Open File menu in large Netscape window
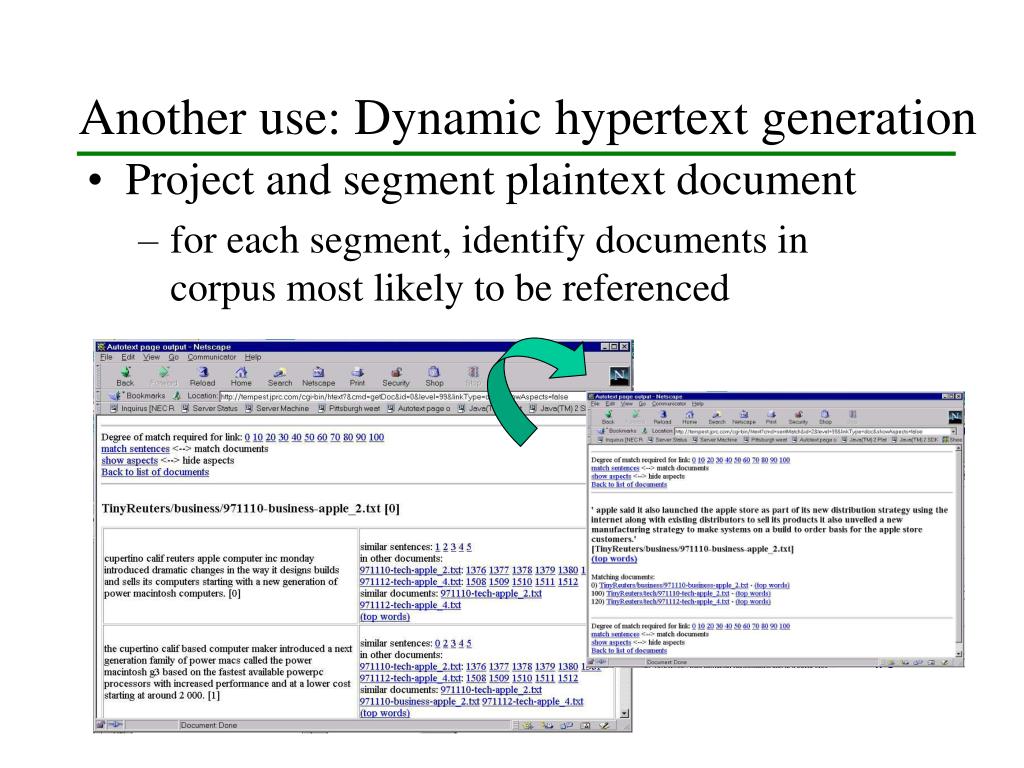 tap(106, 357)
